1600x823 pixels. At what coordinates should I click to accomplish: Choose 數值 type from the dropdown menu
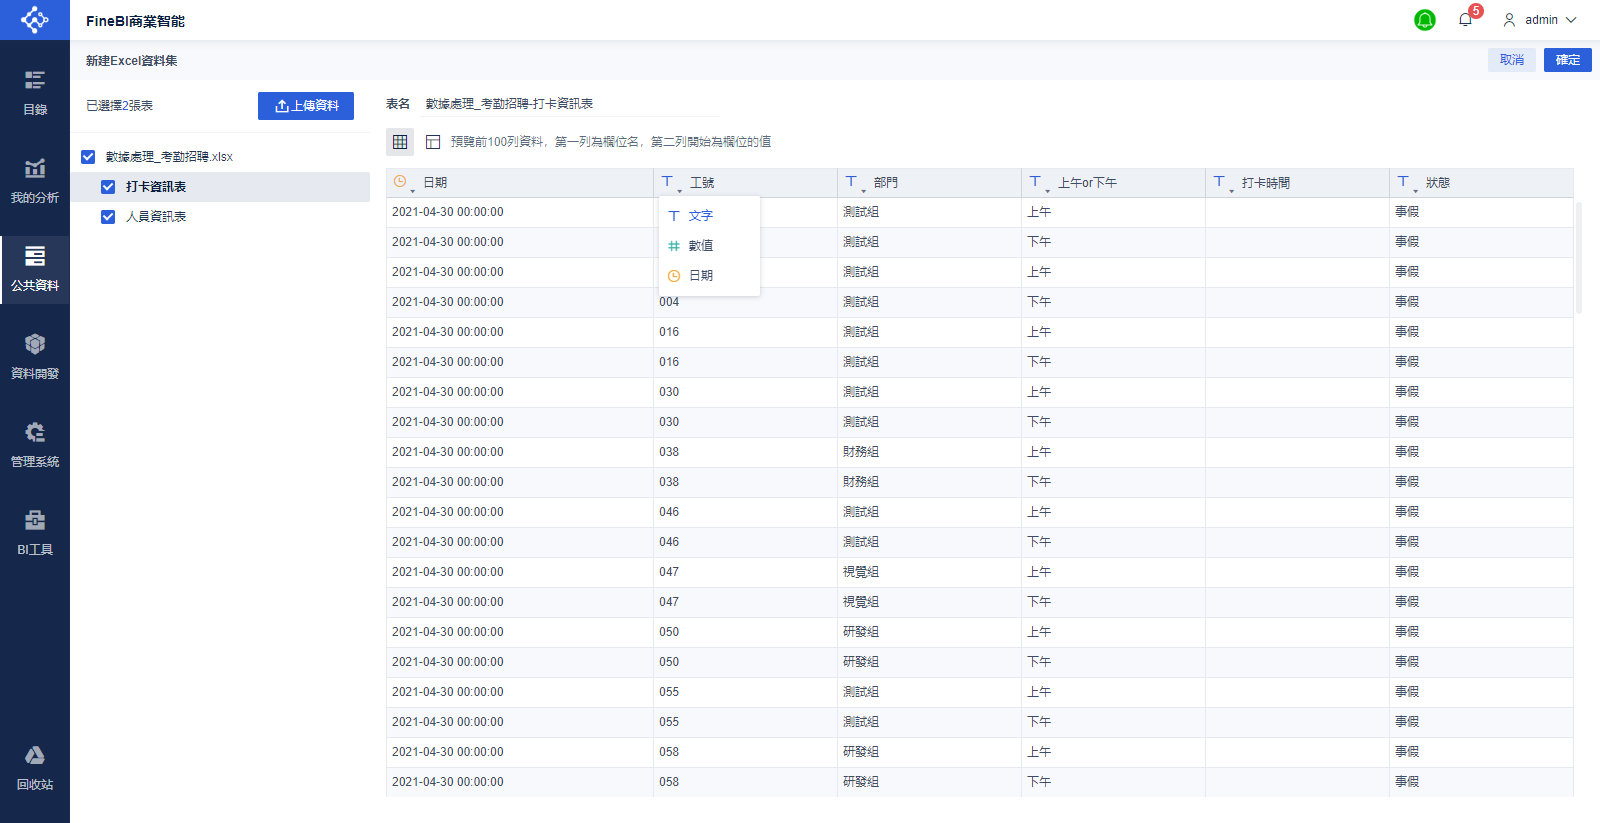pyautogui.click(x=700, y=246)
